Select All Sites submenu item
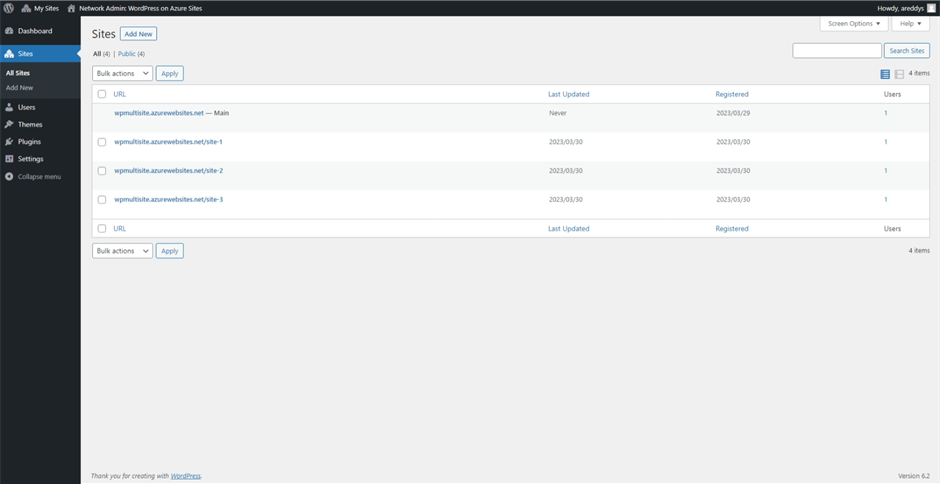The width and height of the screenshot is (940, 484). [x=18, y=73]
